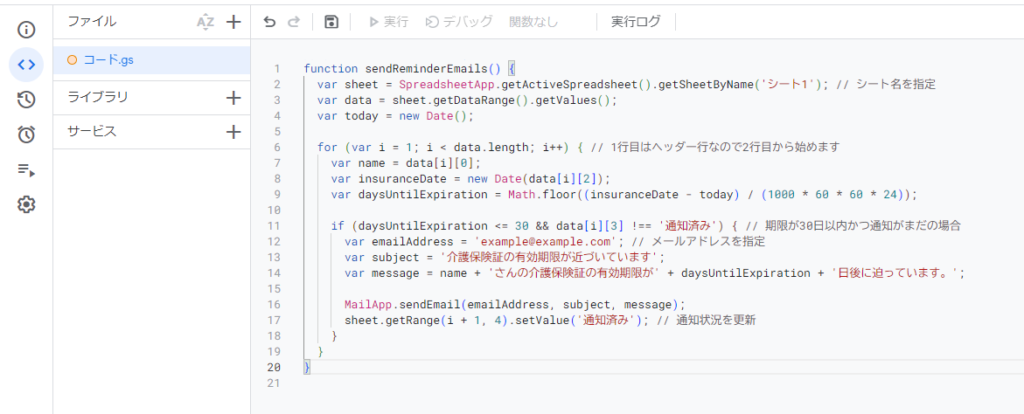Click the redo arrow in toolbar
This screenshot has height=414, width=1024.
[294, 22]
